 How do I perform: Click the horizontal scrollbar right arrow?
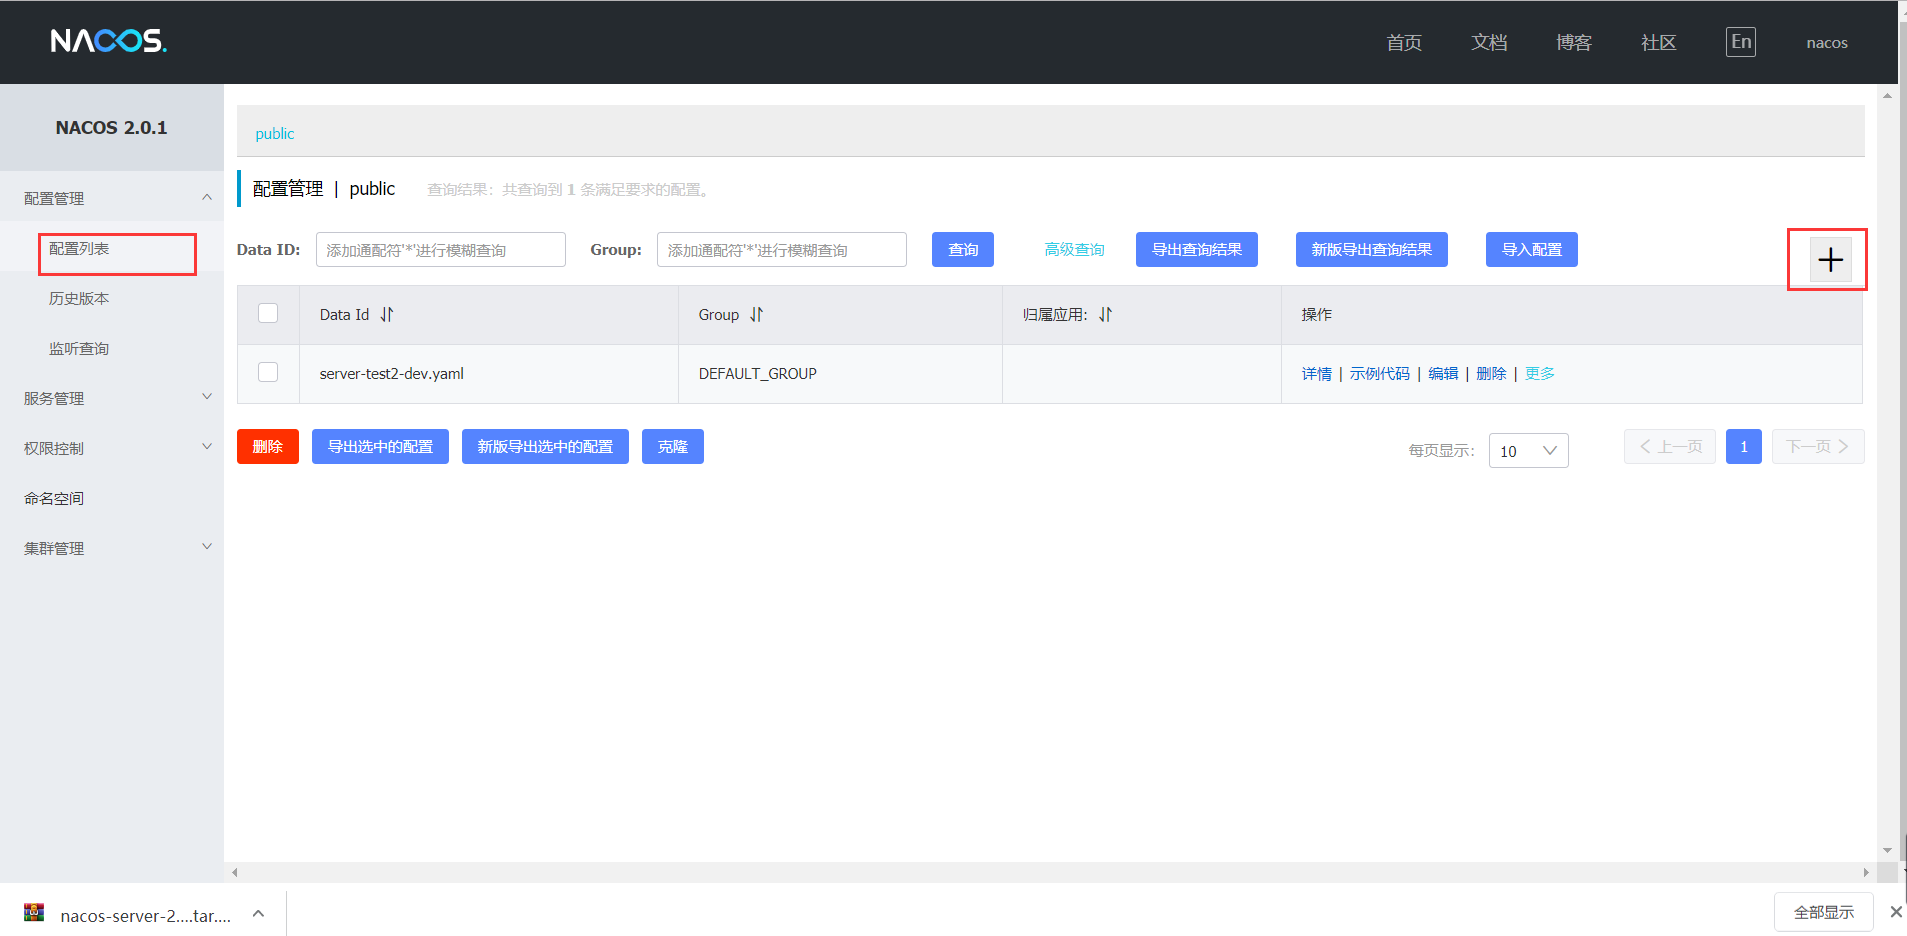[1866, 872]
